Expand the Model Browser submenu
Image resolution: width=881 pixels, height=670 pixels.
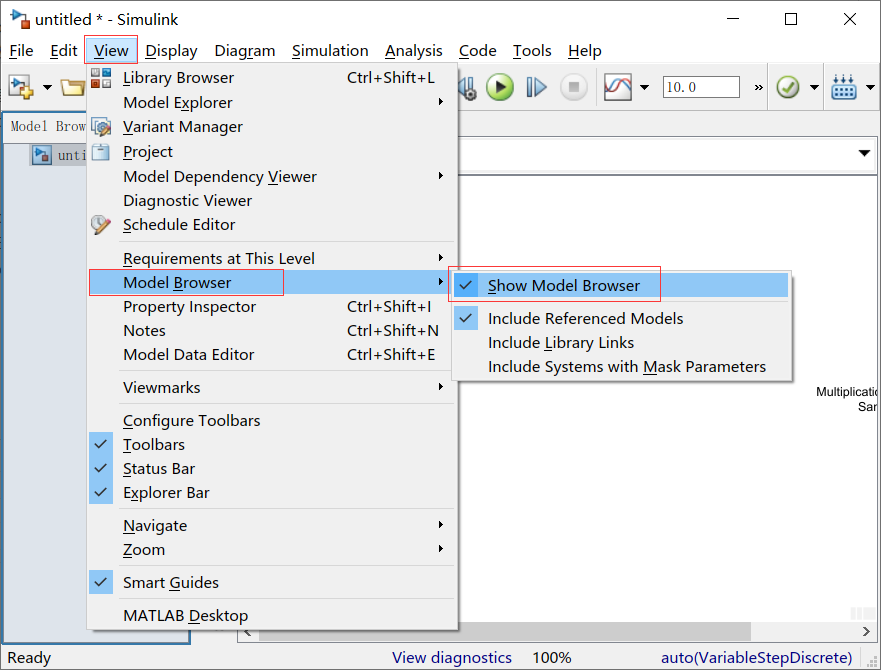point(272,283)
